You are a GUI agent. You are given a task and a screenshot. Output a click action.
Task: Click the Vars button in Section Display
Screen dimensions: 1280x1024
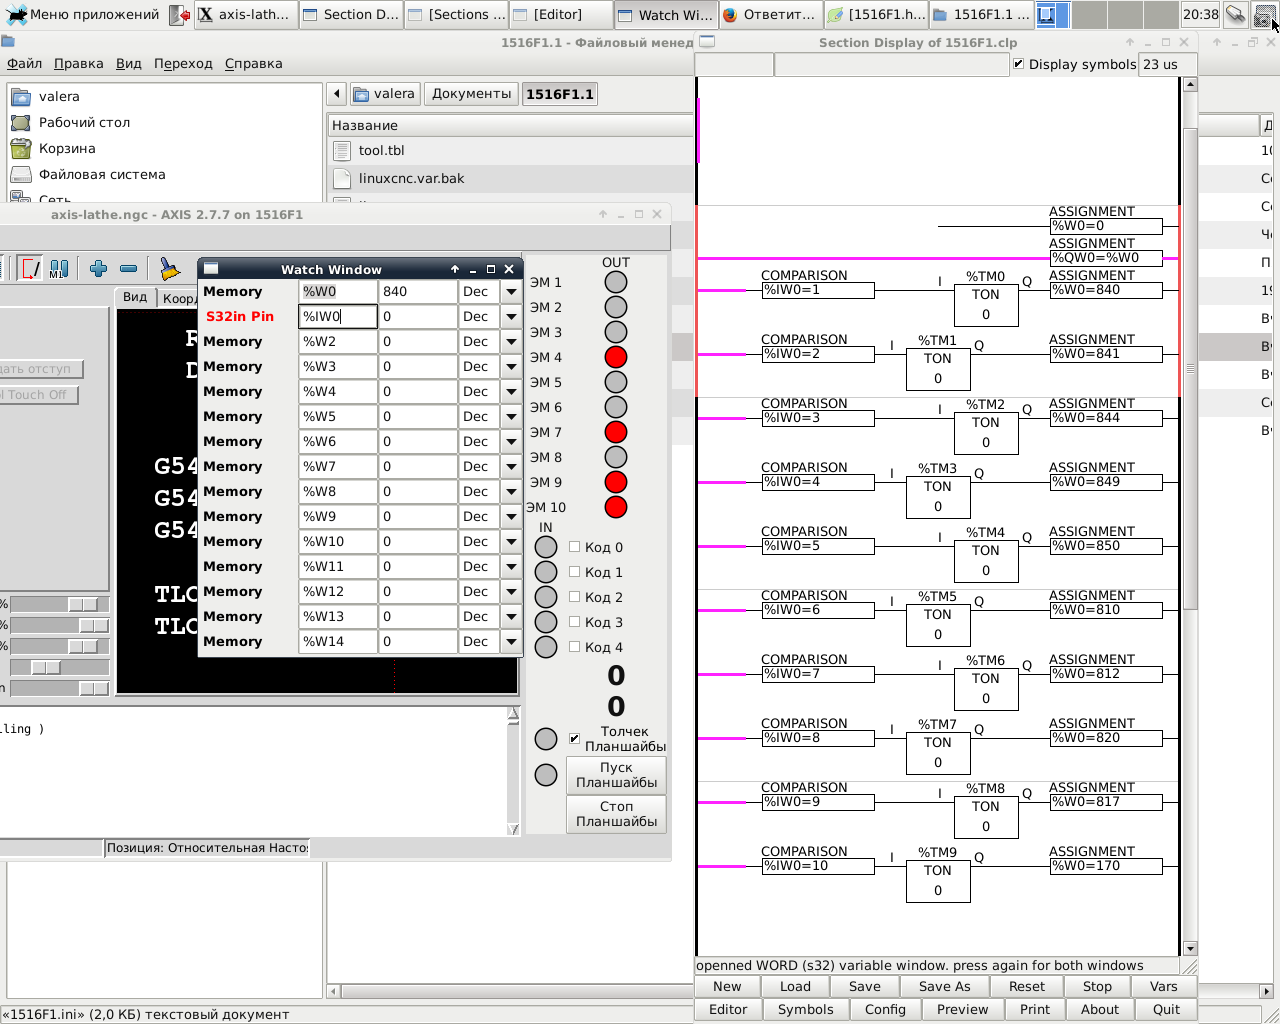1163,986
